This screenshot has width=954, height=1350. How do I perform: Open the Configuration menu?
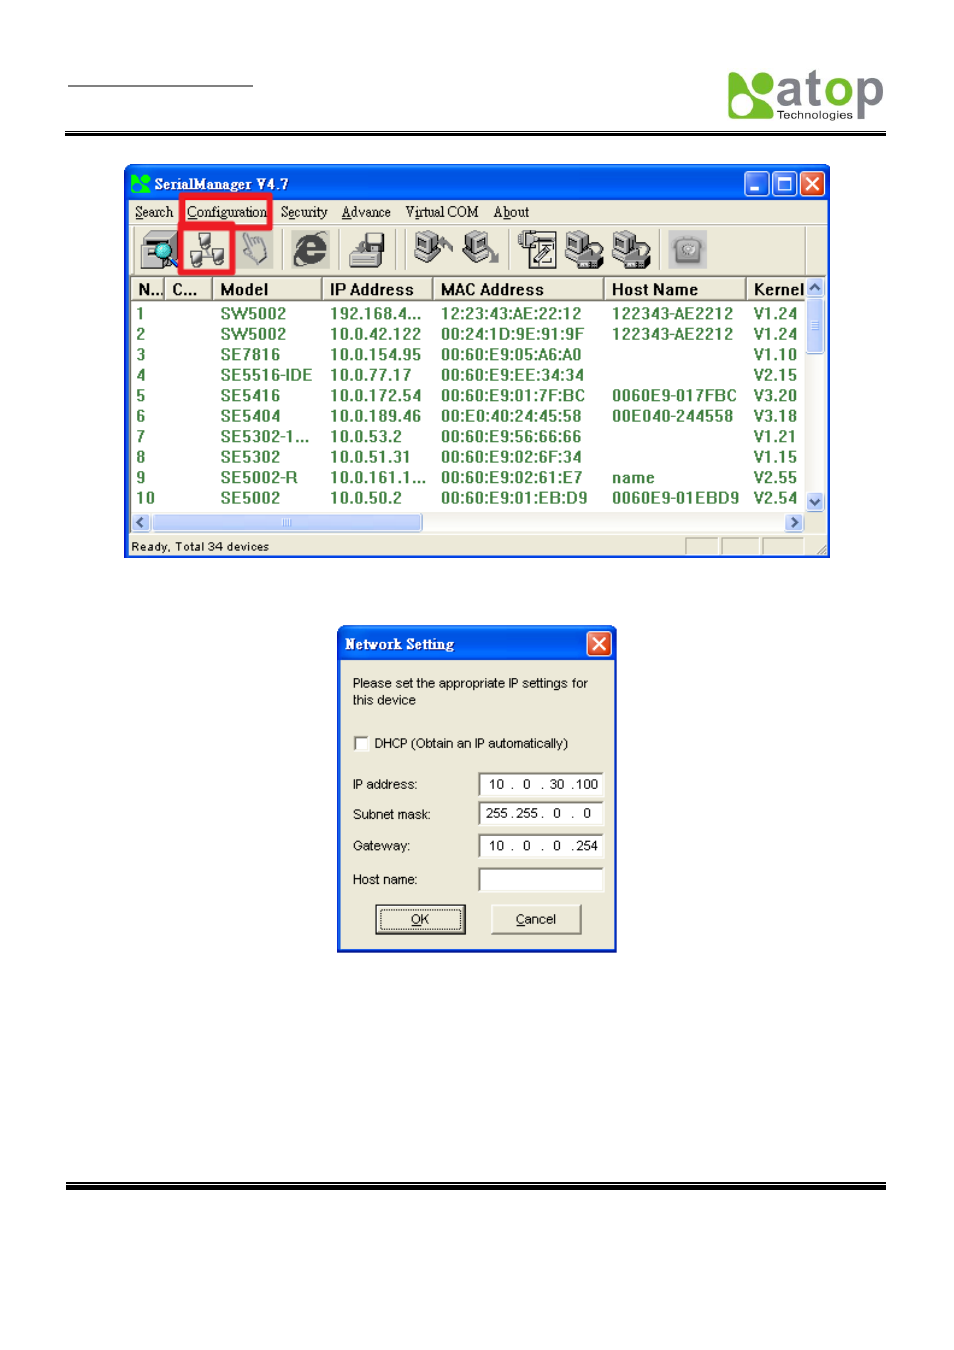pos(227,212)
